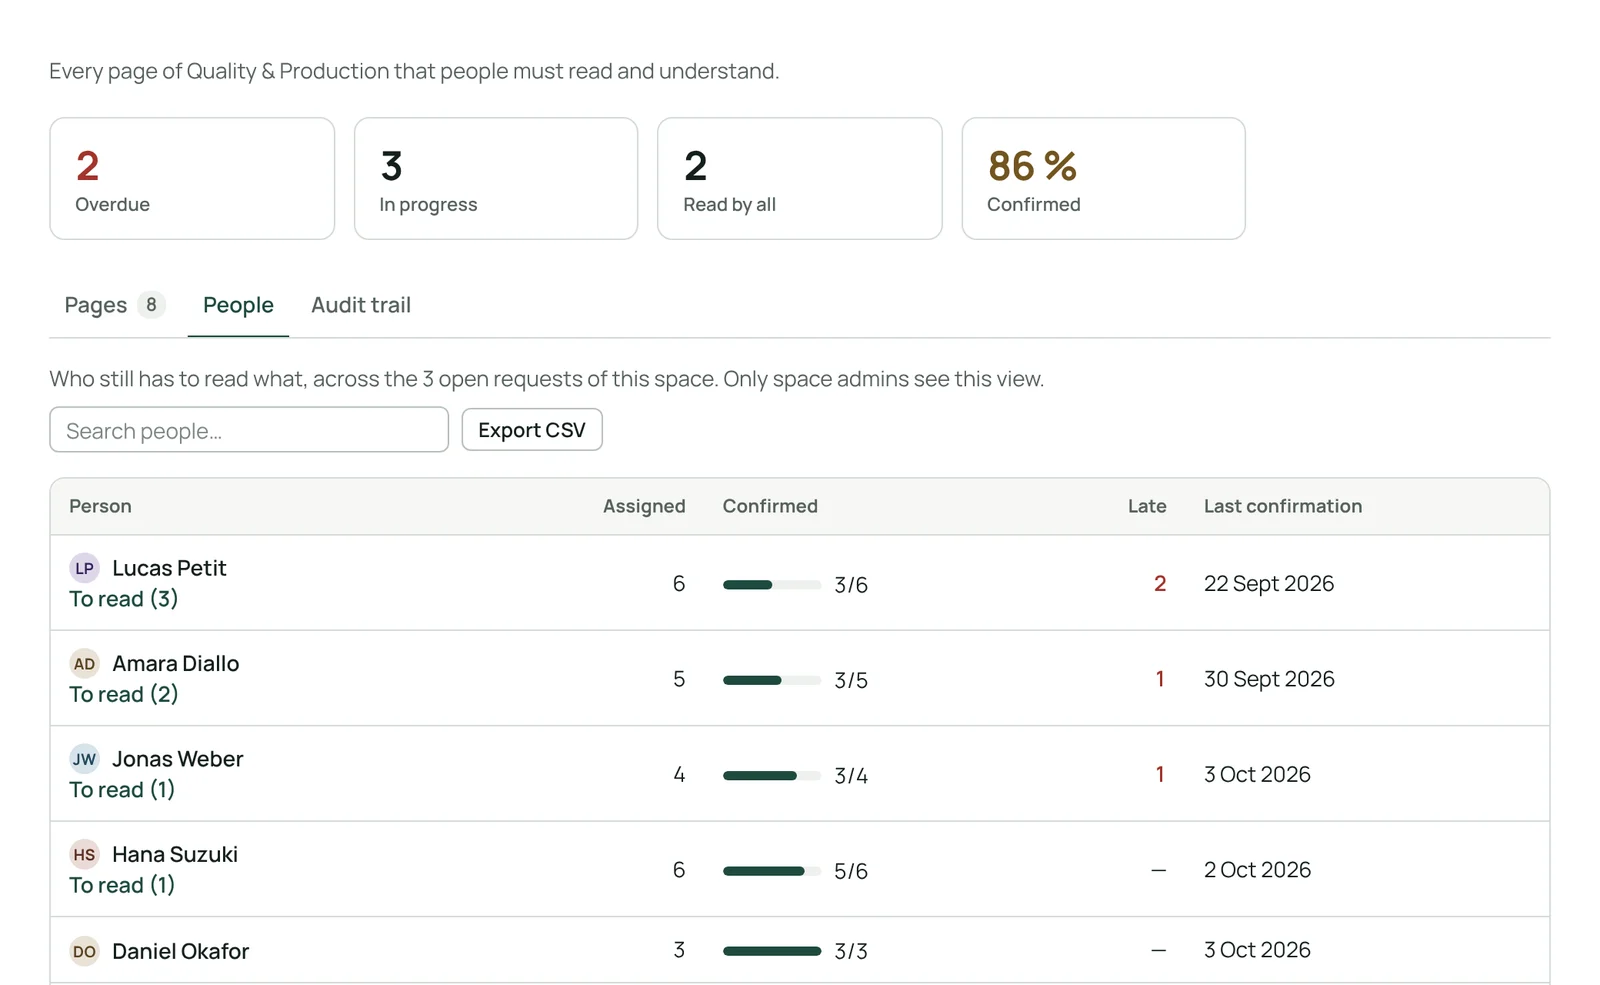Click Hana Suzuki's 5/6 progress bar

click(x=772, y=871)
